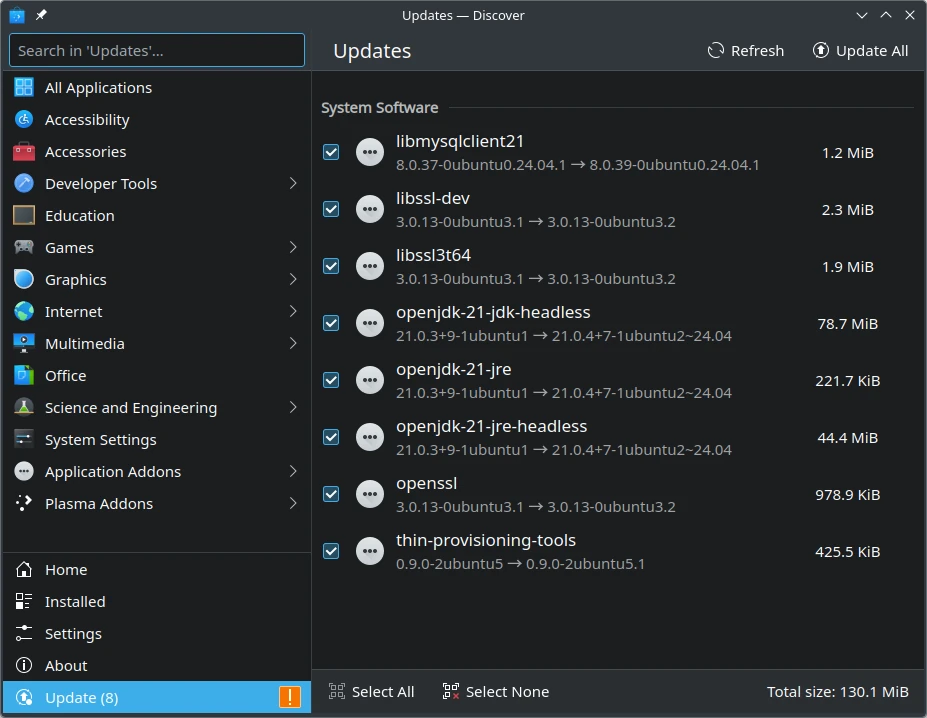Click the All Applications grid icon
This screenshot has width=927, height=718.
tap(24, 88)
